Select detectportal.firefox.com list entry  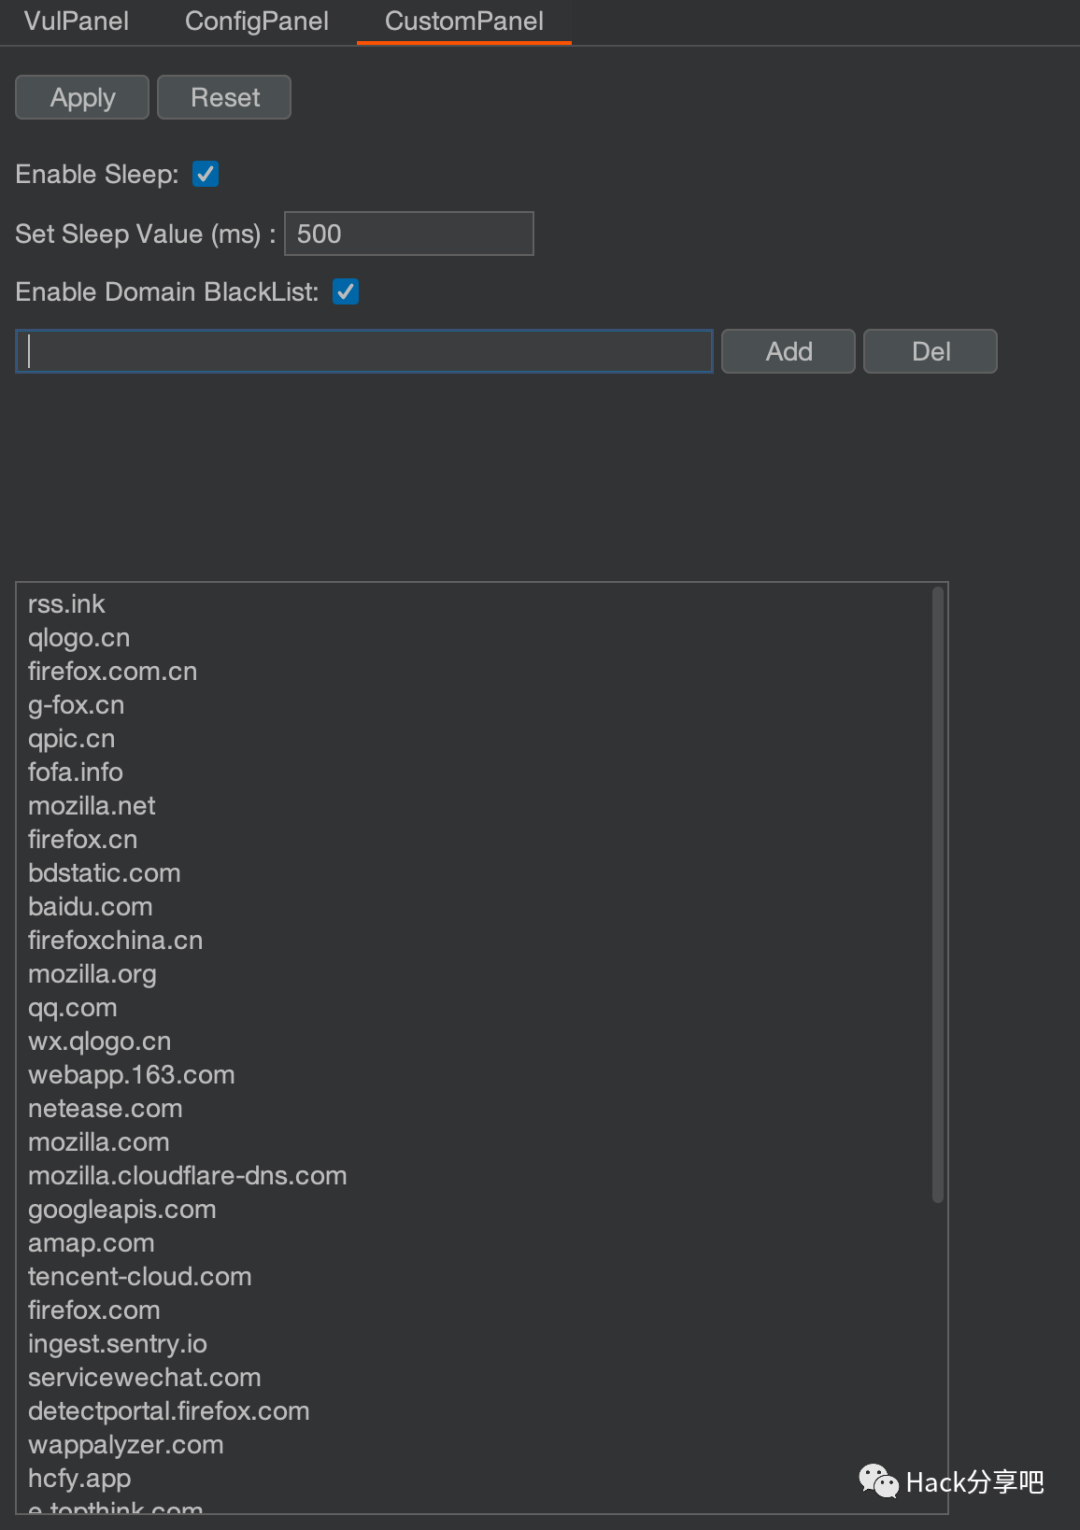coord(169,1412)
